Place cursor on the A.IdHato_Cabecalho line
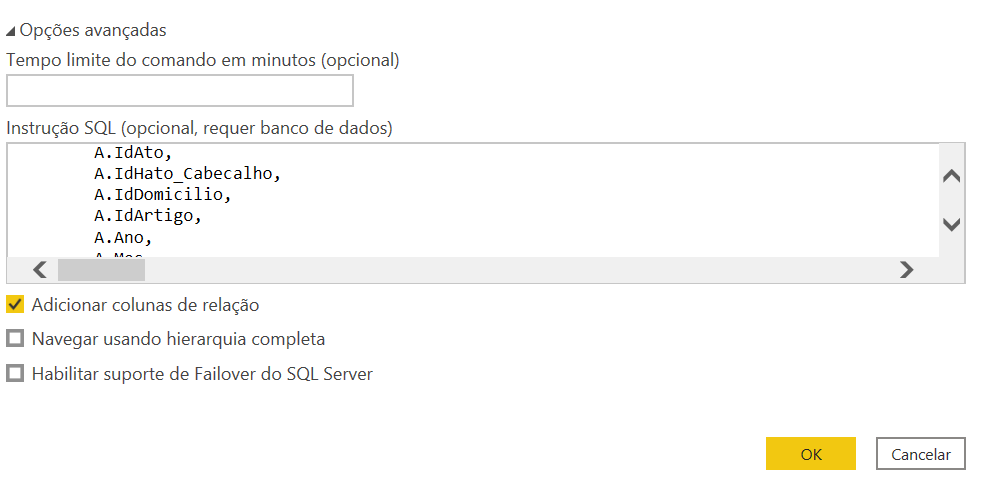 pyautogui.click(x=187, y=174)
